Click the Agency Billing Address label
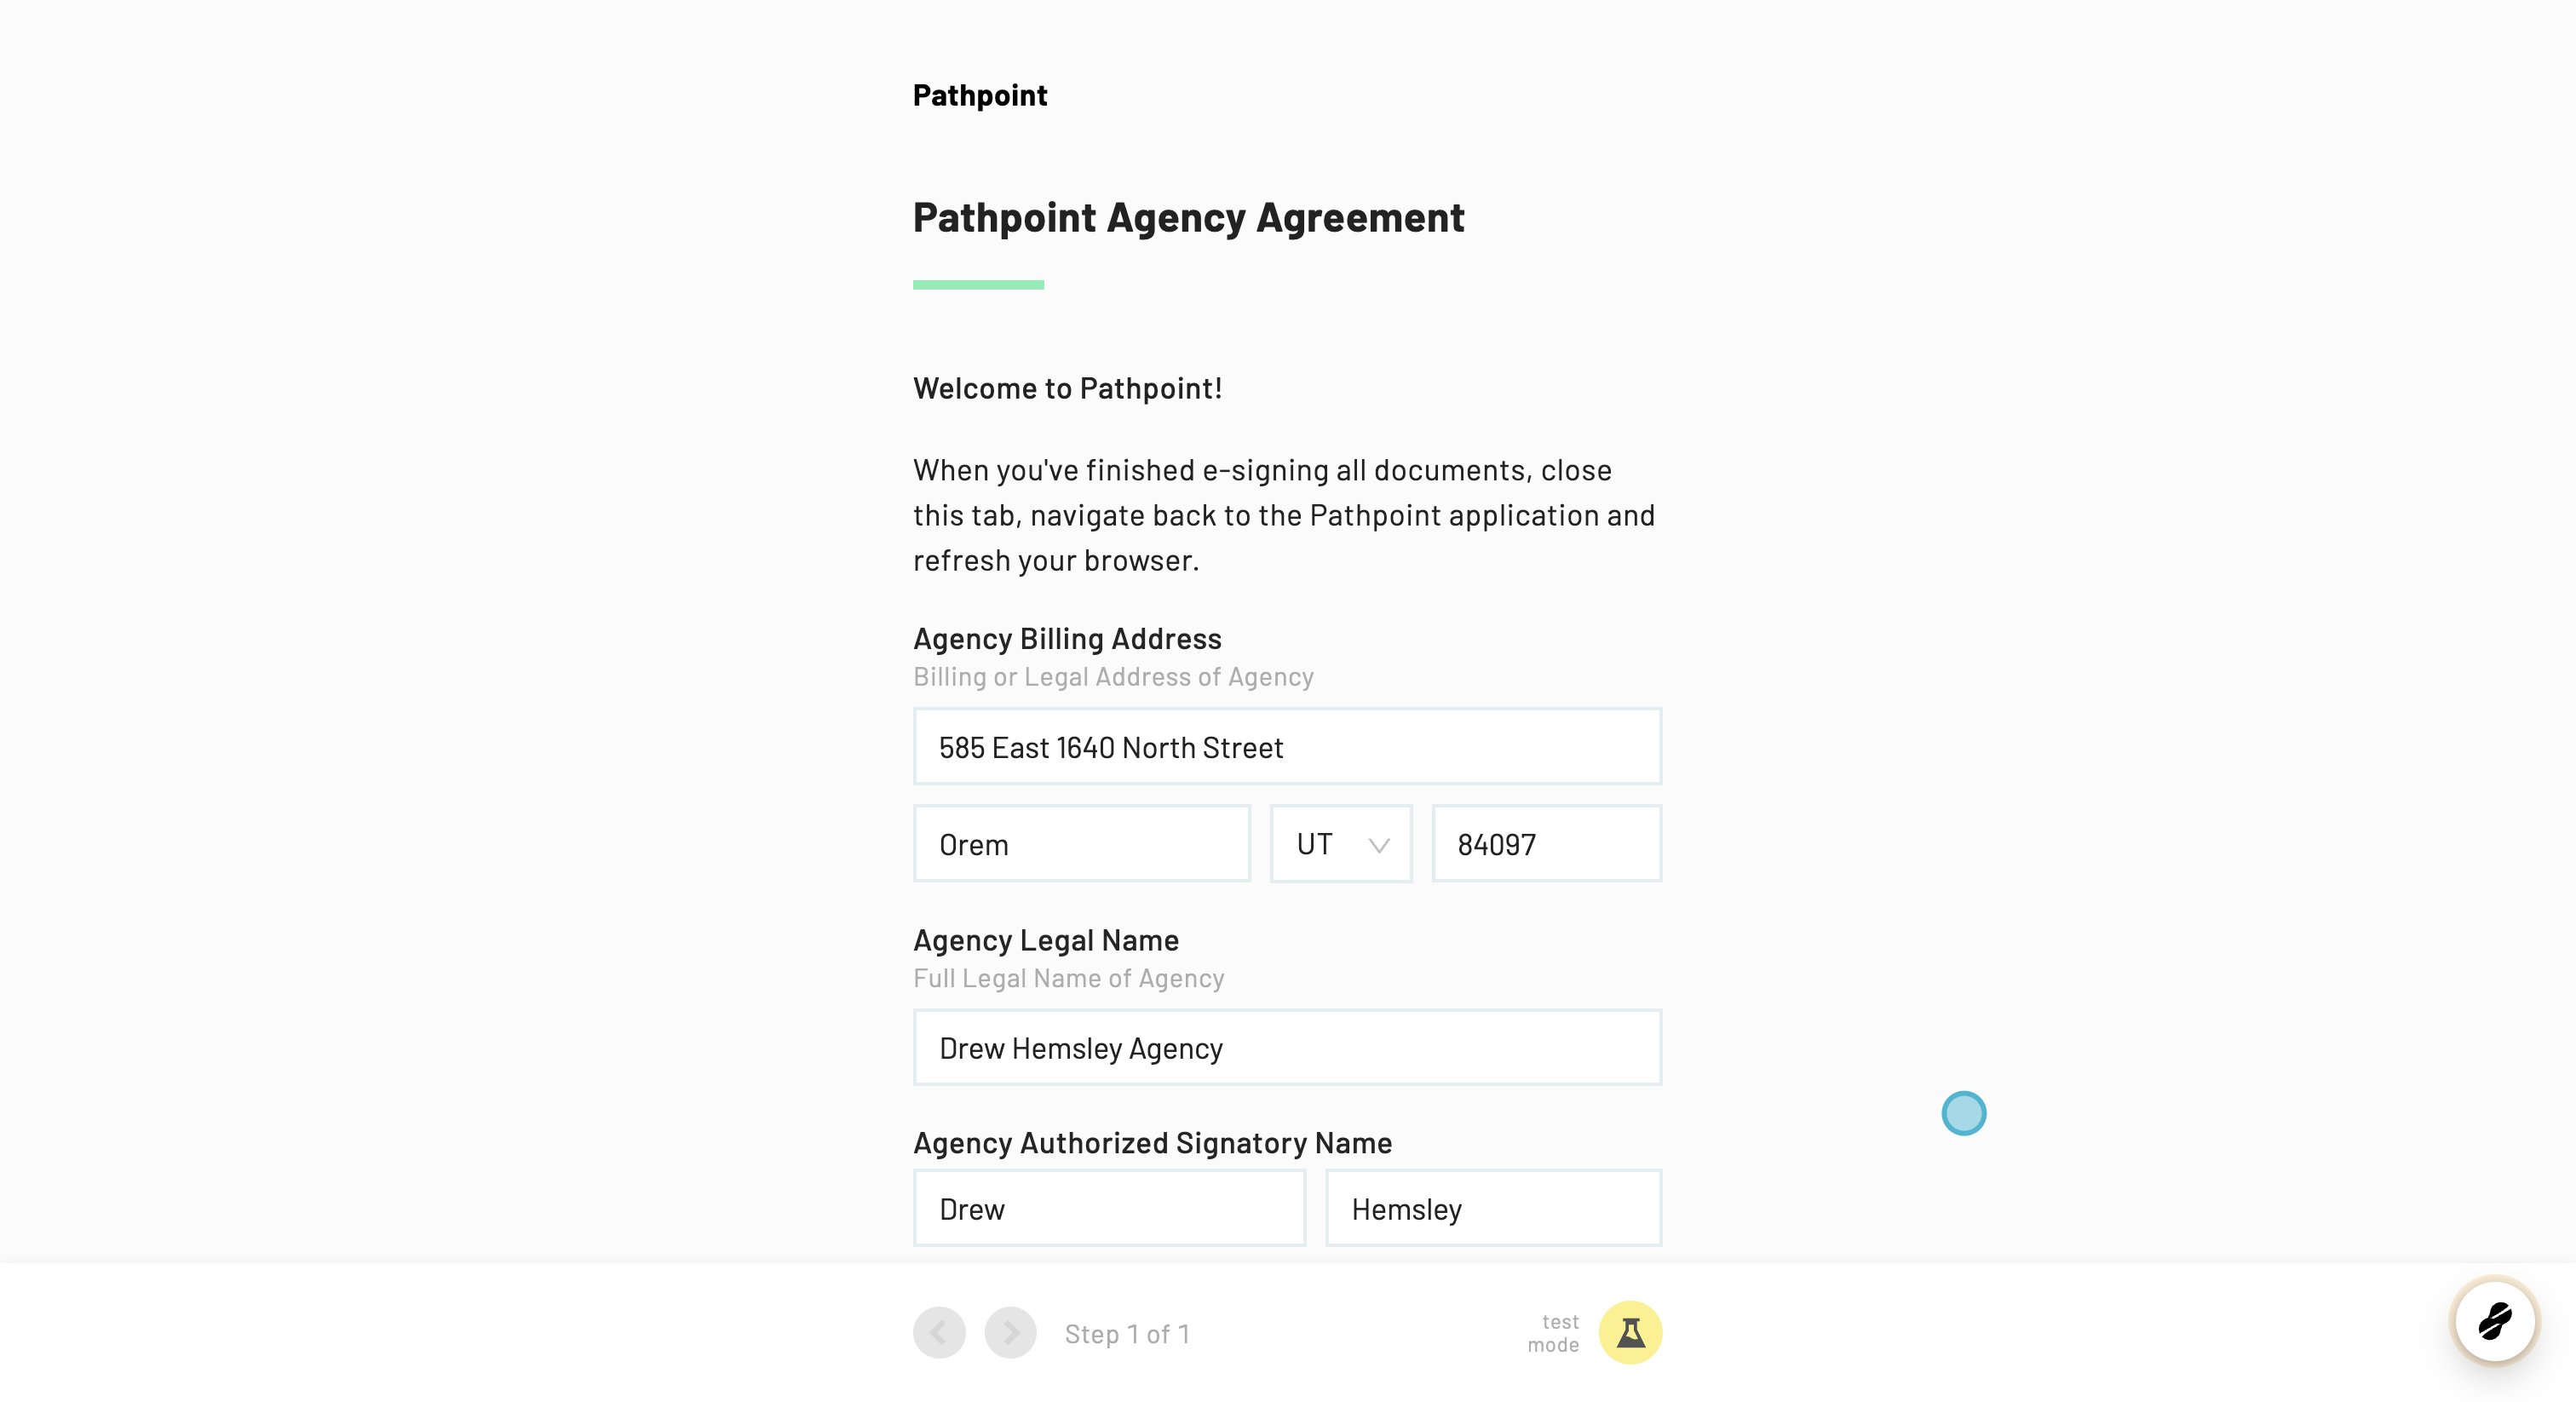This screenshot has width=2576, height=1402. click(x=1067, y=639)
